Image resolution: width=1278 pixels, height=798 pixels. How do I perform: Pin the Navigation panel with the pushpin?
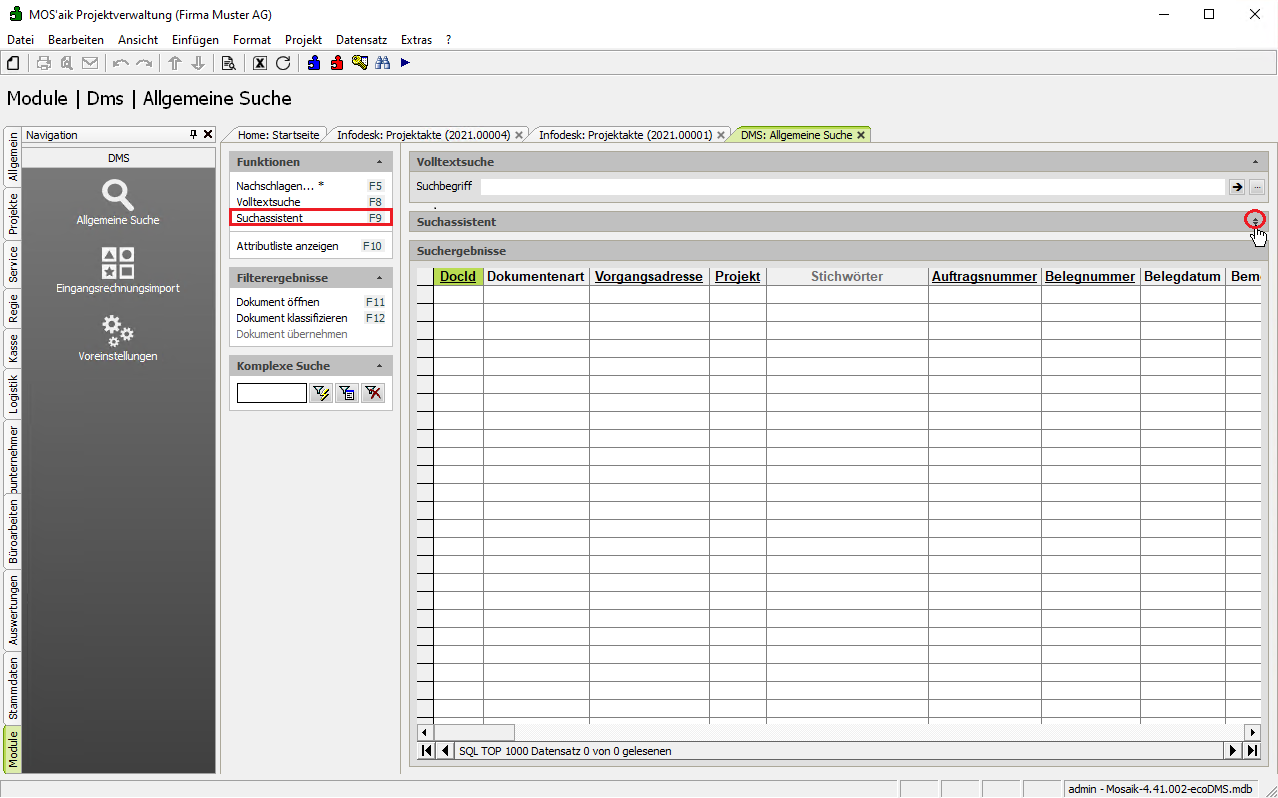click(194, 134)
